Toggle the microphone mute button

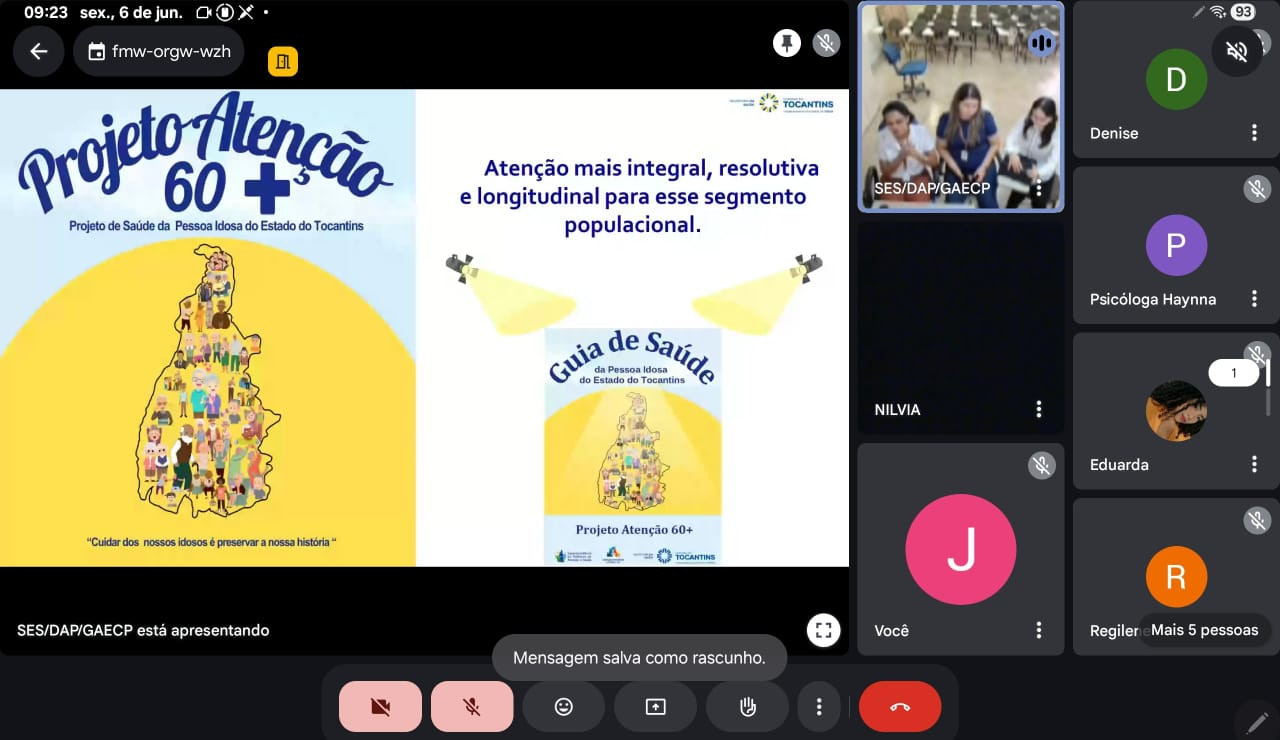coord(472,707)
